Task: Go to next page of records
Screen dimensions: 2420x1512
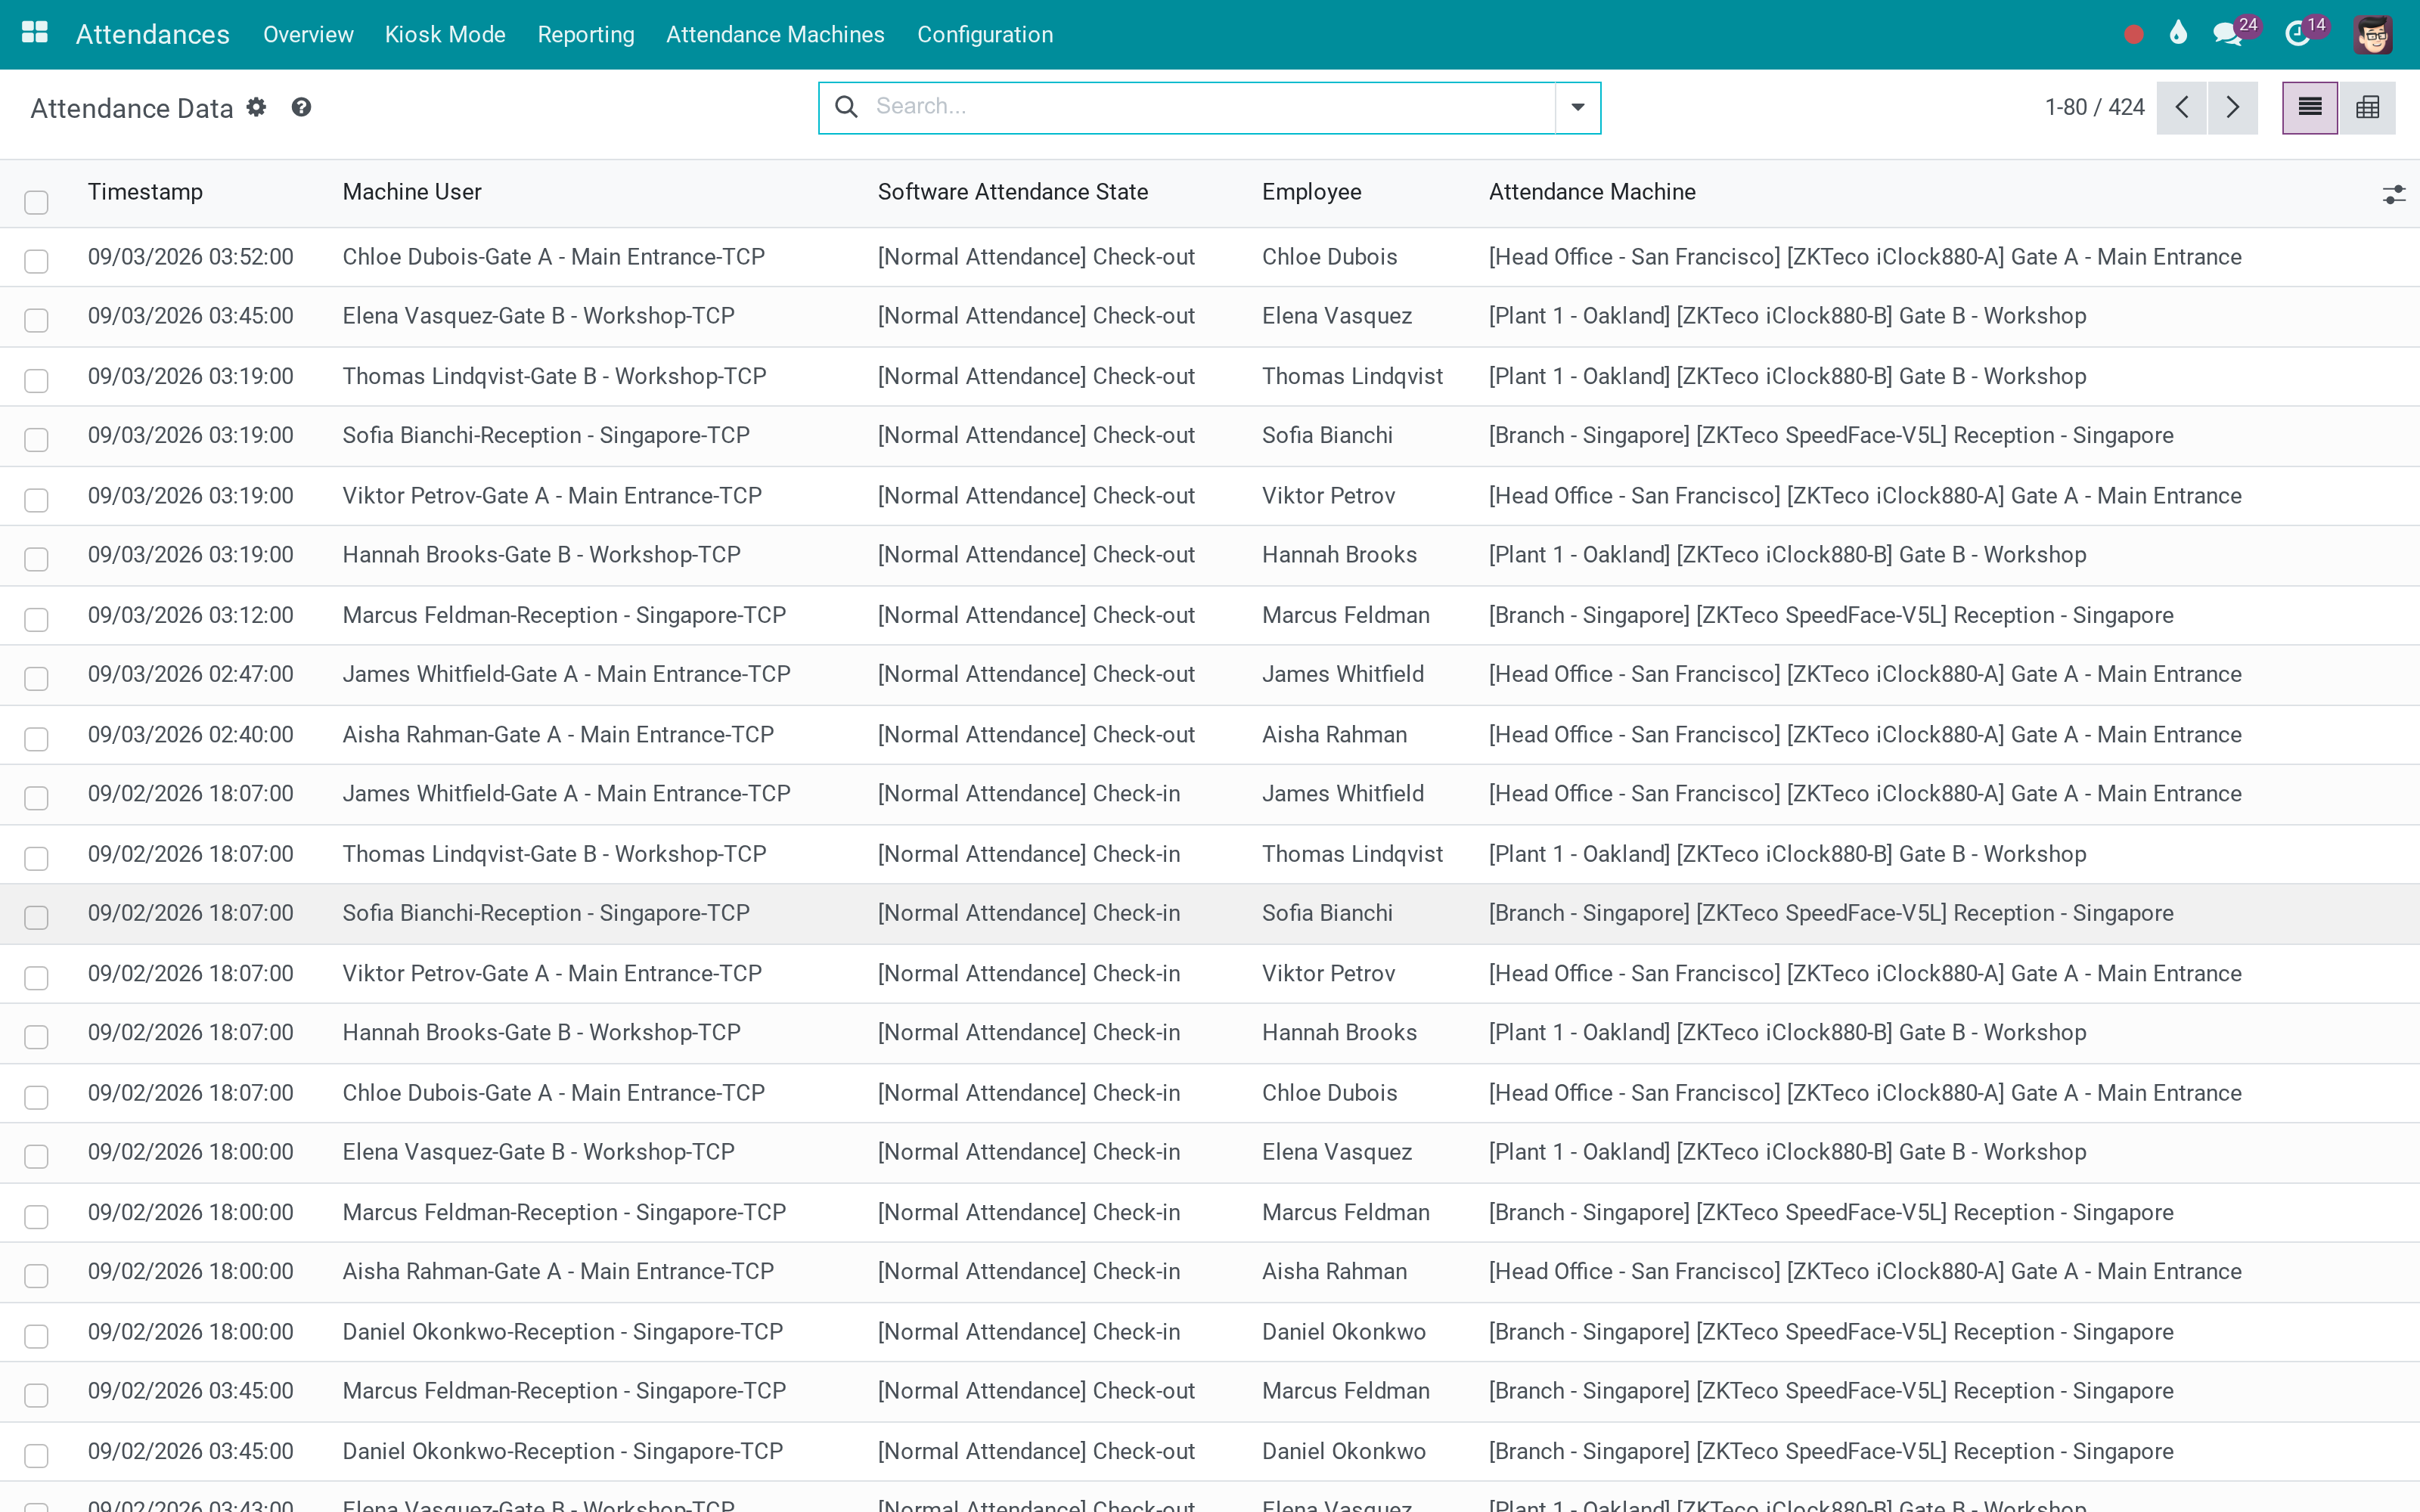Action: (2232, 108)
